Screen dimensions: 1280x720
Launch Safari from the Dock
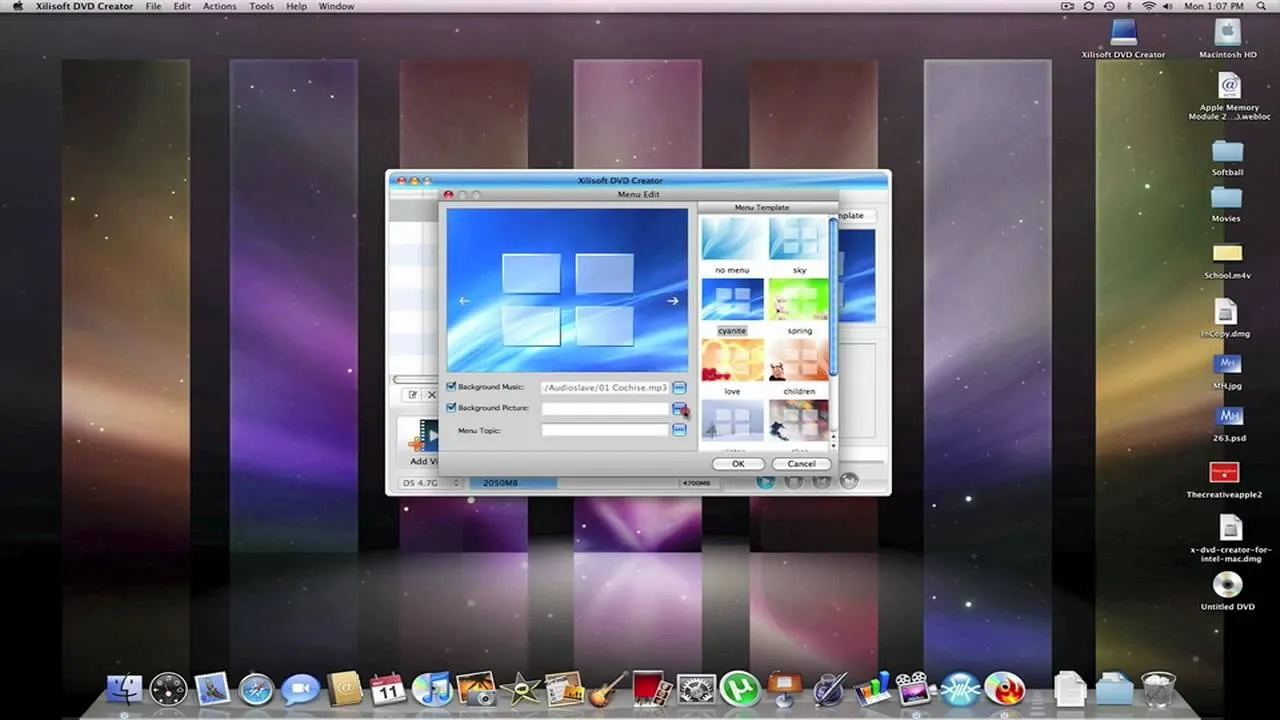(256, 688)
